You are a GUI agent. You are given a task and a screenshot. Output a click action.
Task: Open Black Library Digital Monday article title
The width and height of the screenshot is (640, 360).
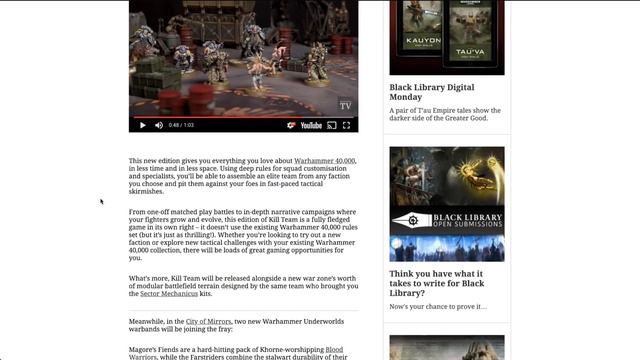pyautogui.click(x=431, y=92)
